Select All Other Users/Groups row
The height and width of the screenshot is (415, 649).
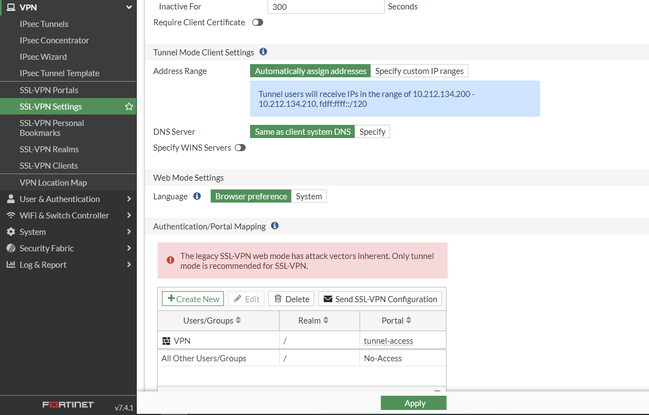click(302, 358)
